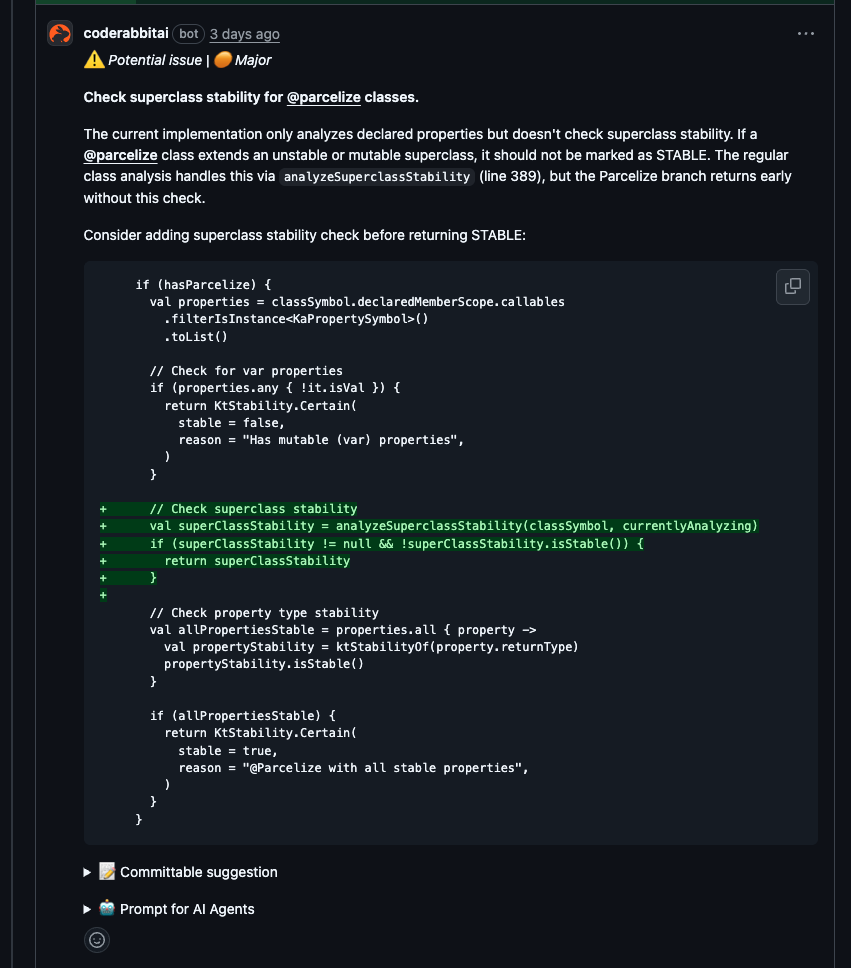The height and width of the screenshot is (968, 851).
Task: Click the green "// Check superclass stability" line
Action: [253, 509]
